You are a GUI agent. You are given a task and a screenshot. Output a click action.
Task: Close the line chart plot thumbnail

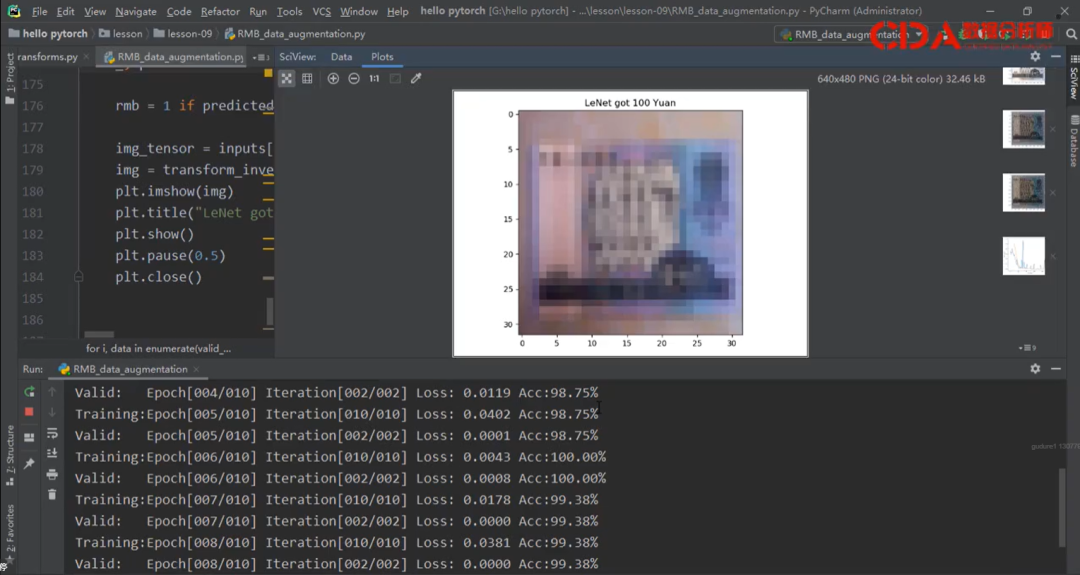coord(1053,256)
